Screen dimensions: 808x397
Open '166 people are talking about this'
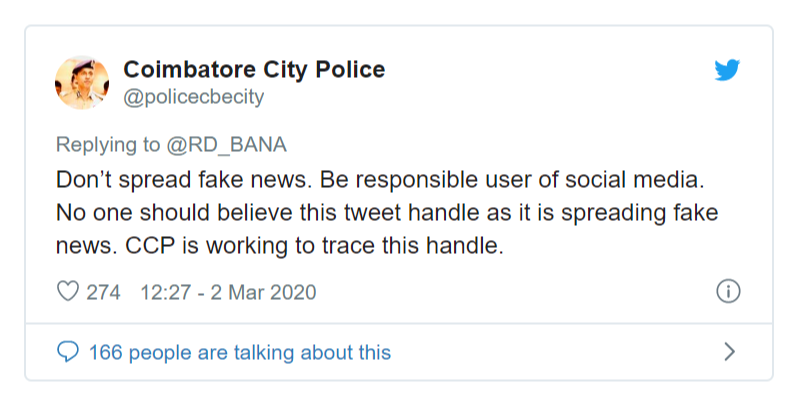240,353
